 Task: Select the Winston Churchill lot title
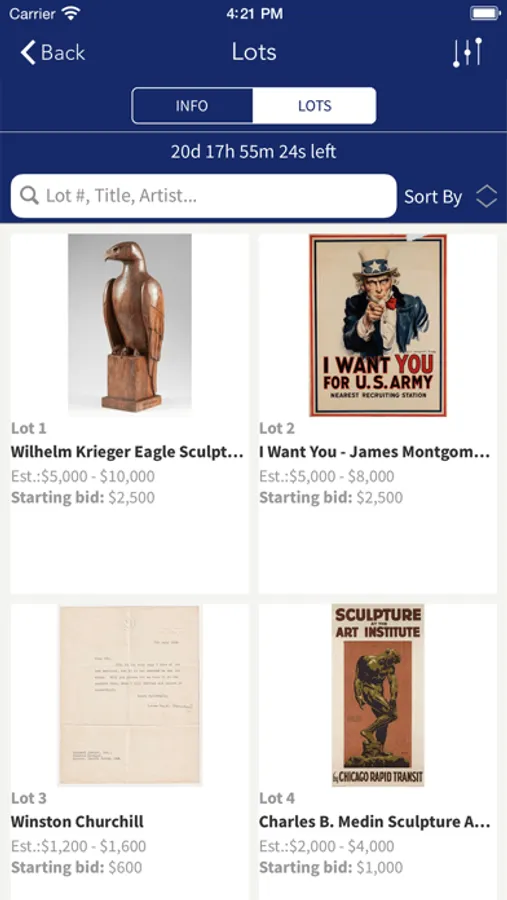pos(77,821)
